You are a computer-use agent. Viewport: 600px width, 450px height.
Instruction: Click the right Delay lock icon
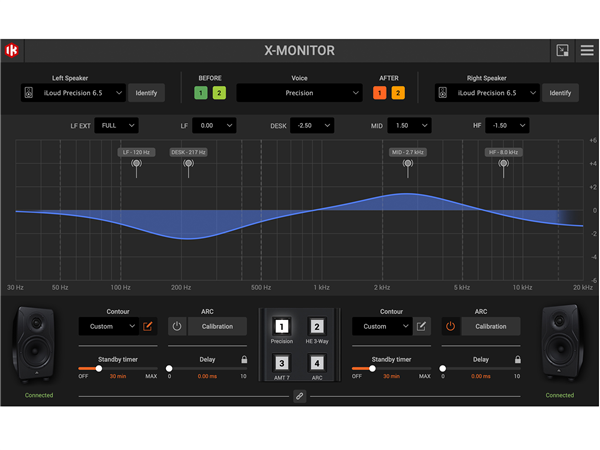pyautogui.click(x=517, y=359)
